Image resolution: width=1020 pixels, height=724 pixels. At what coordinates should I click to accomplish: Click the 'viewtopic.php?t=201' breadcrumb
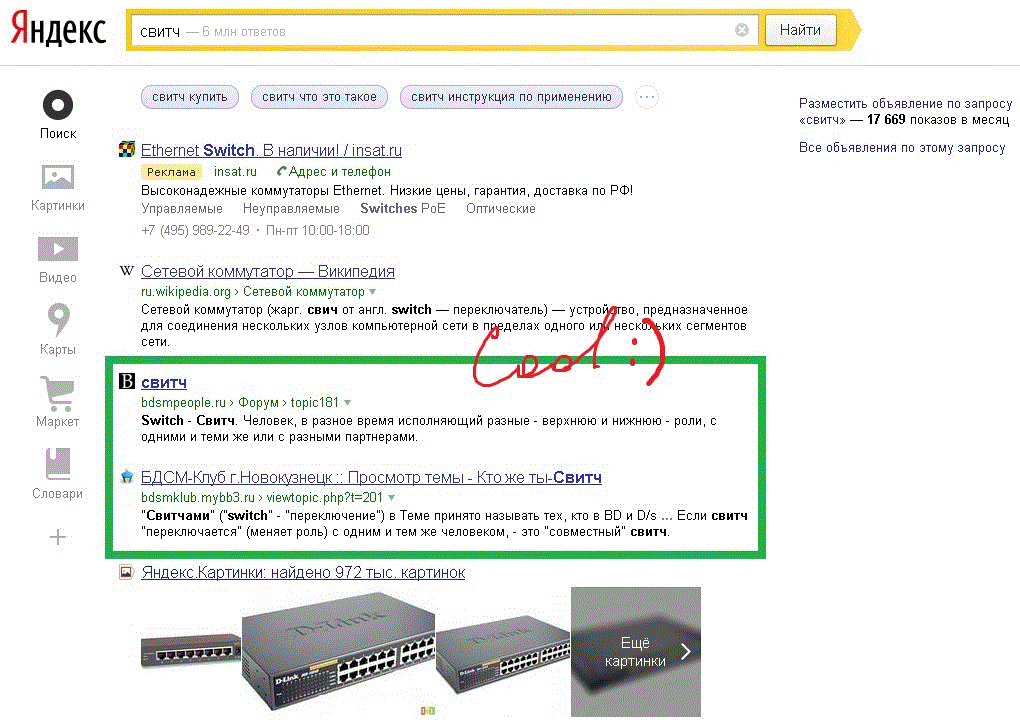pos(325,498)
